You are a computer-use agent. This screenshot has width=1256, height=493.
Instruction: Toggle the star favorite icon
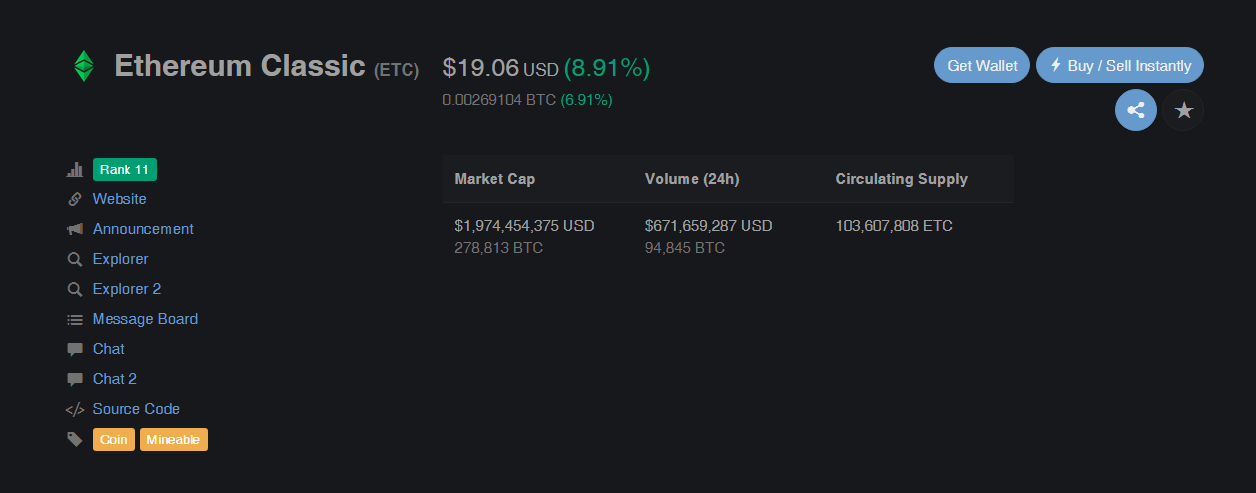click(1183, 110)
